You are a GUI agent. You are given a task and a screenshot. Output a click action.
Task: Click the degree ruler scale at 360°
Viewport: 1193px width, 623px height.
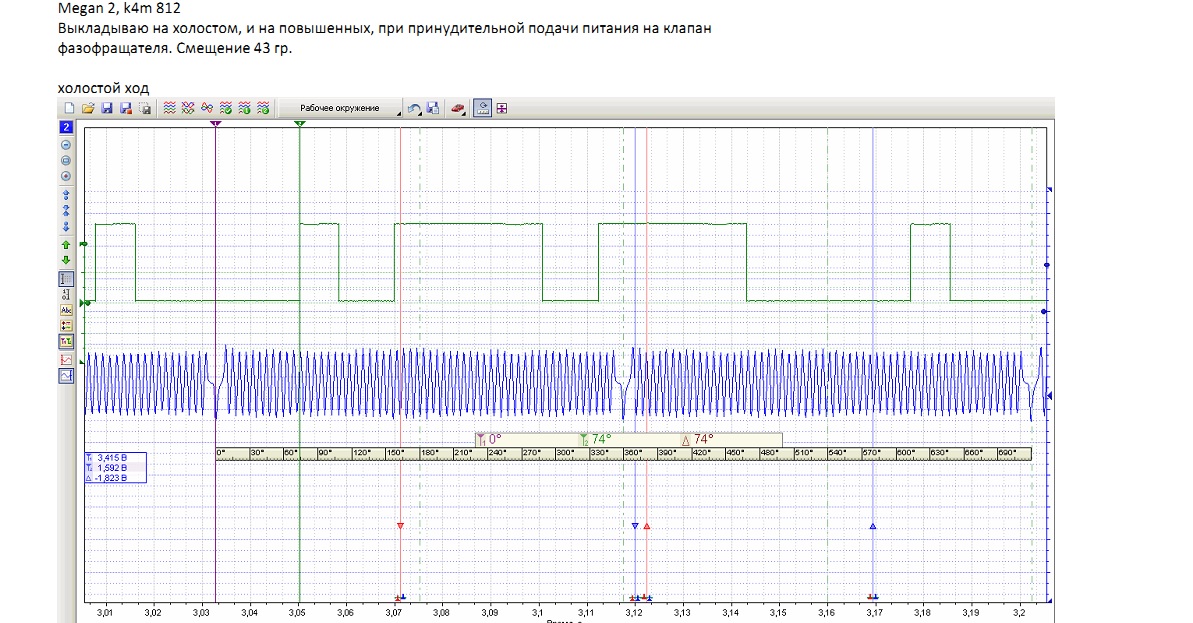click(632, 453)
